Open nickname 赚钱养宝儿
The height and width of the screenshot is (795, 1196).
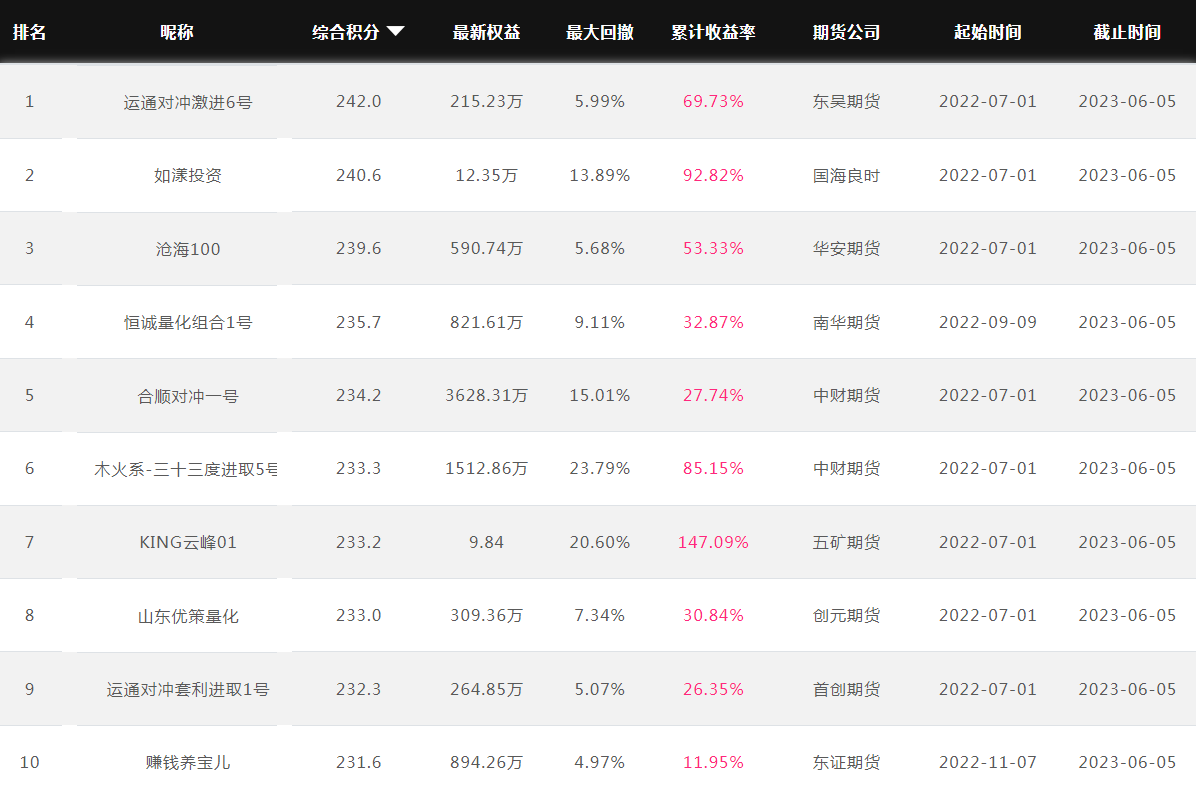point(188,762)
